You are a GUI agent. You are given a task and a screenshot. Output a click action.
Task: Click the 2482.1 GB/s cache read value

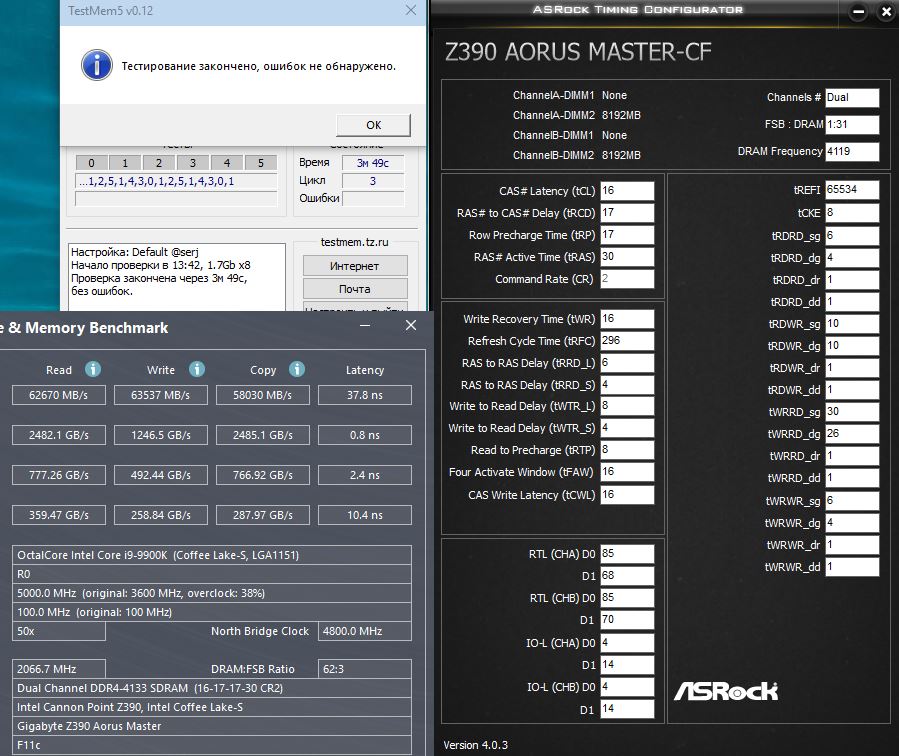[x=58, y=435]
